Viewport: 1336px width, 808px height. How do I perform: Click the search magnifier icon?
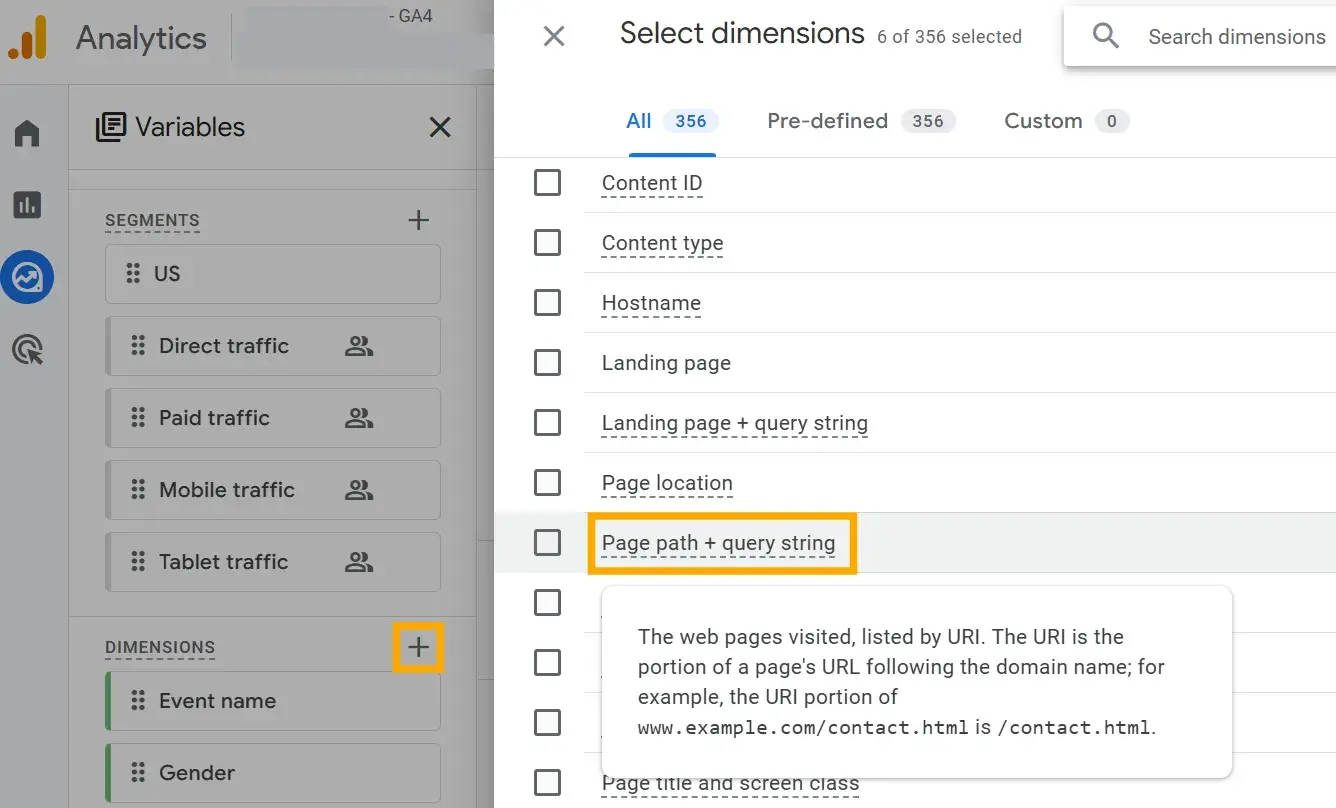coord(1105,35)
